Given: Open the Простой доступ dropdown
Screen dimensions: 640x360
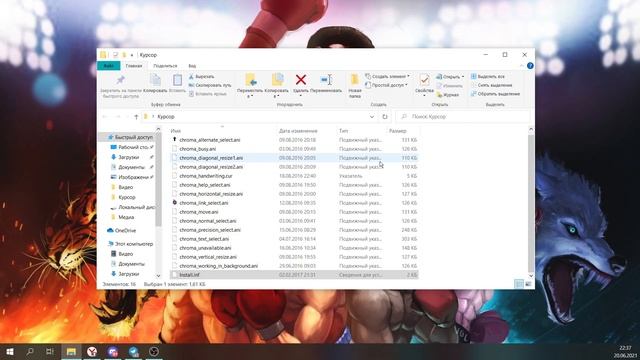Looking at the screenshot, I should 386,85.
